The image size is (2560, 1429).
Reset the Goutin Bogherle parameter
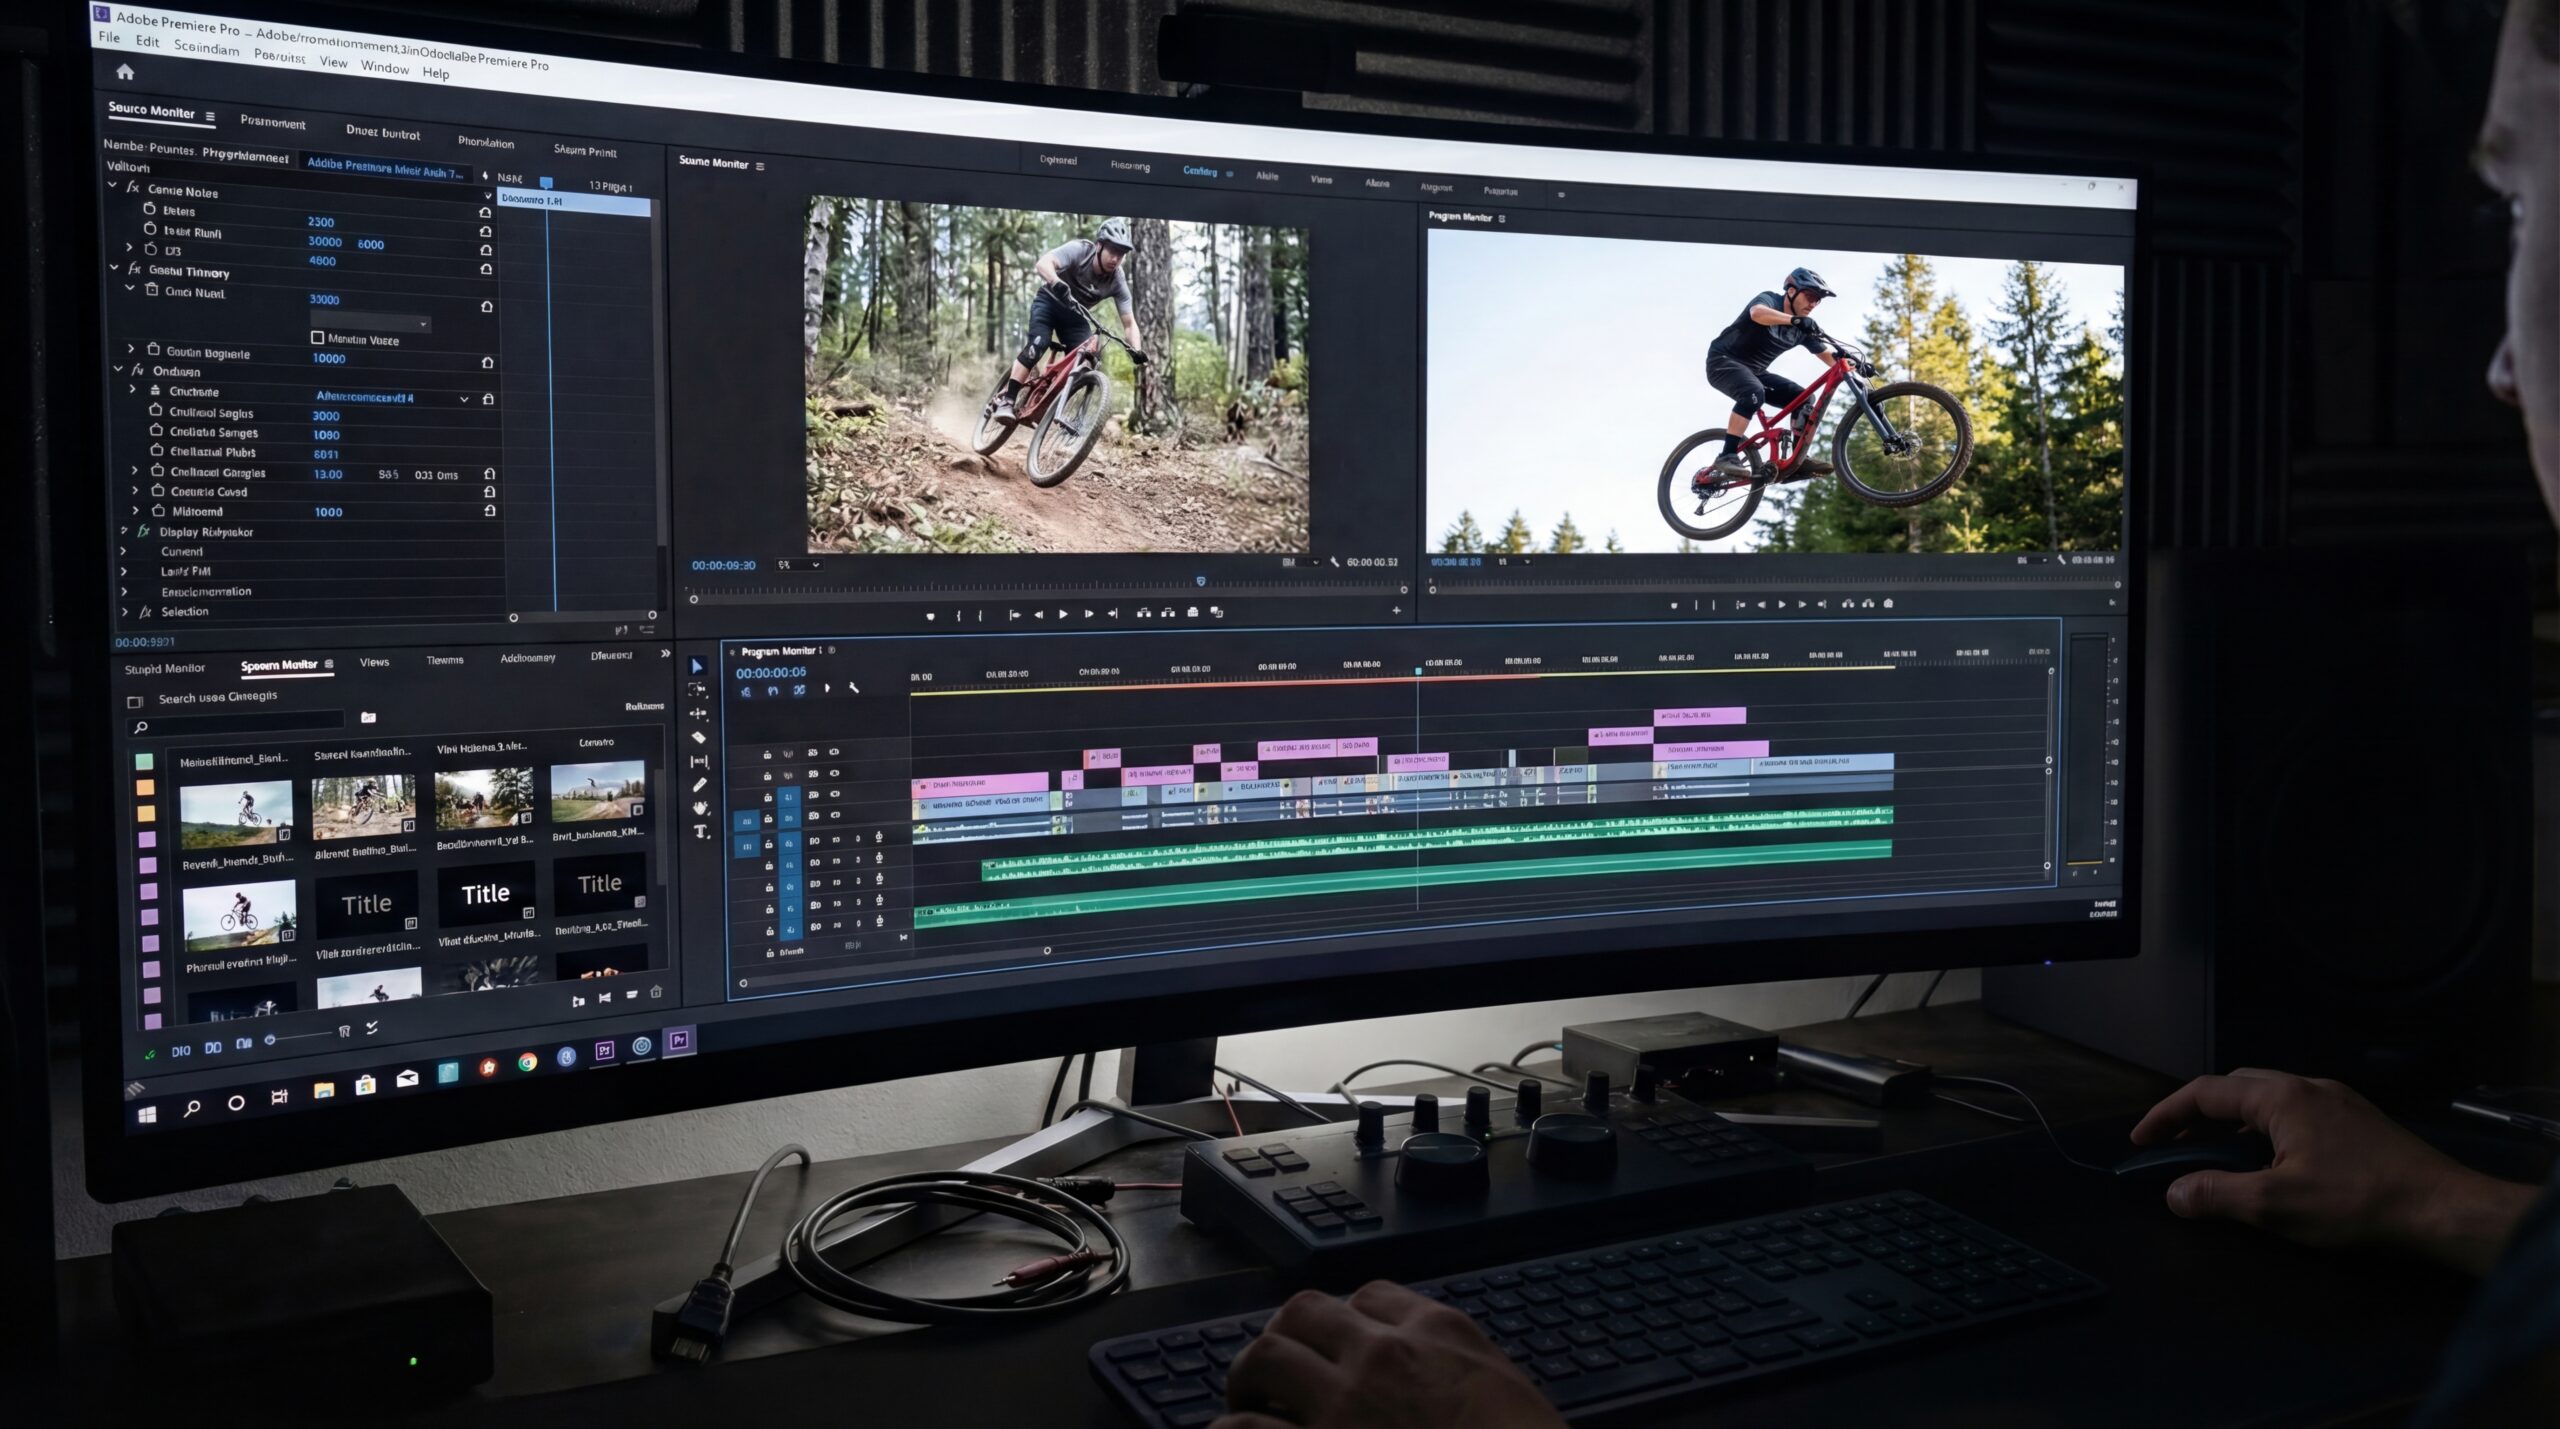pos(487,362)
